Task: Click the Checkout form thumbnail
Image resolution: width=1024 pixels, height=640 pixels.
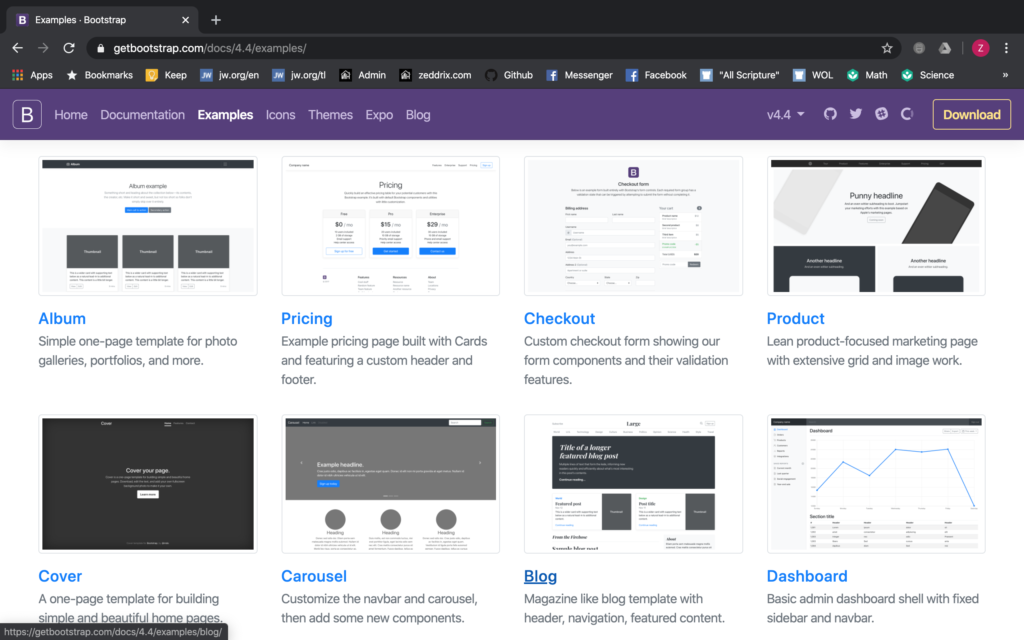Action: point(633,226)
